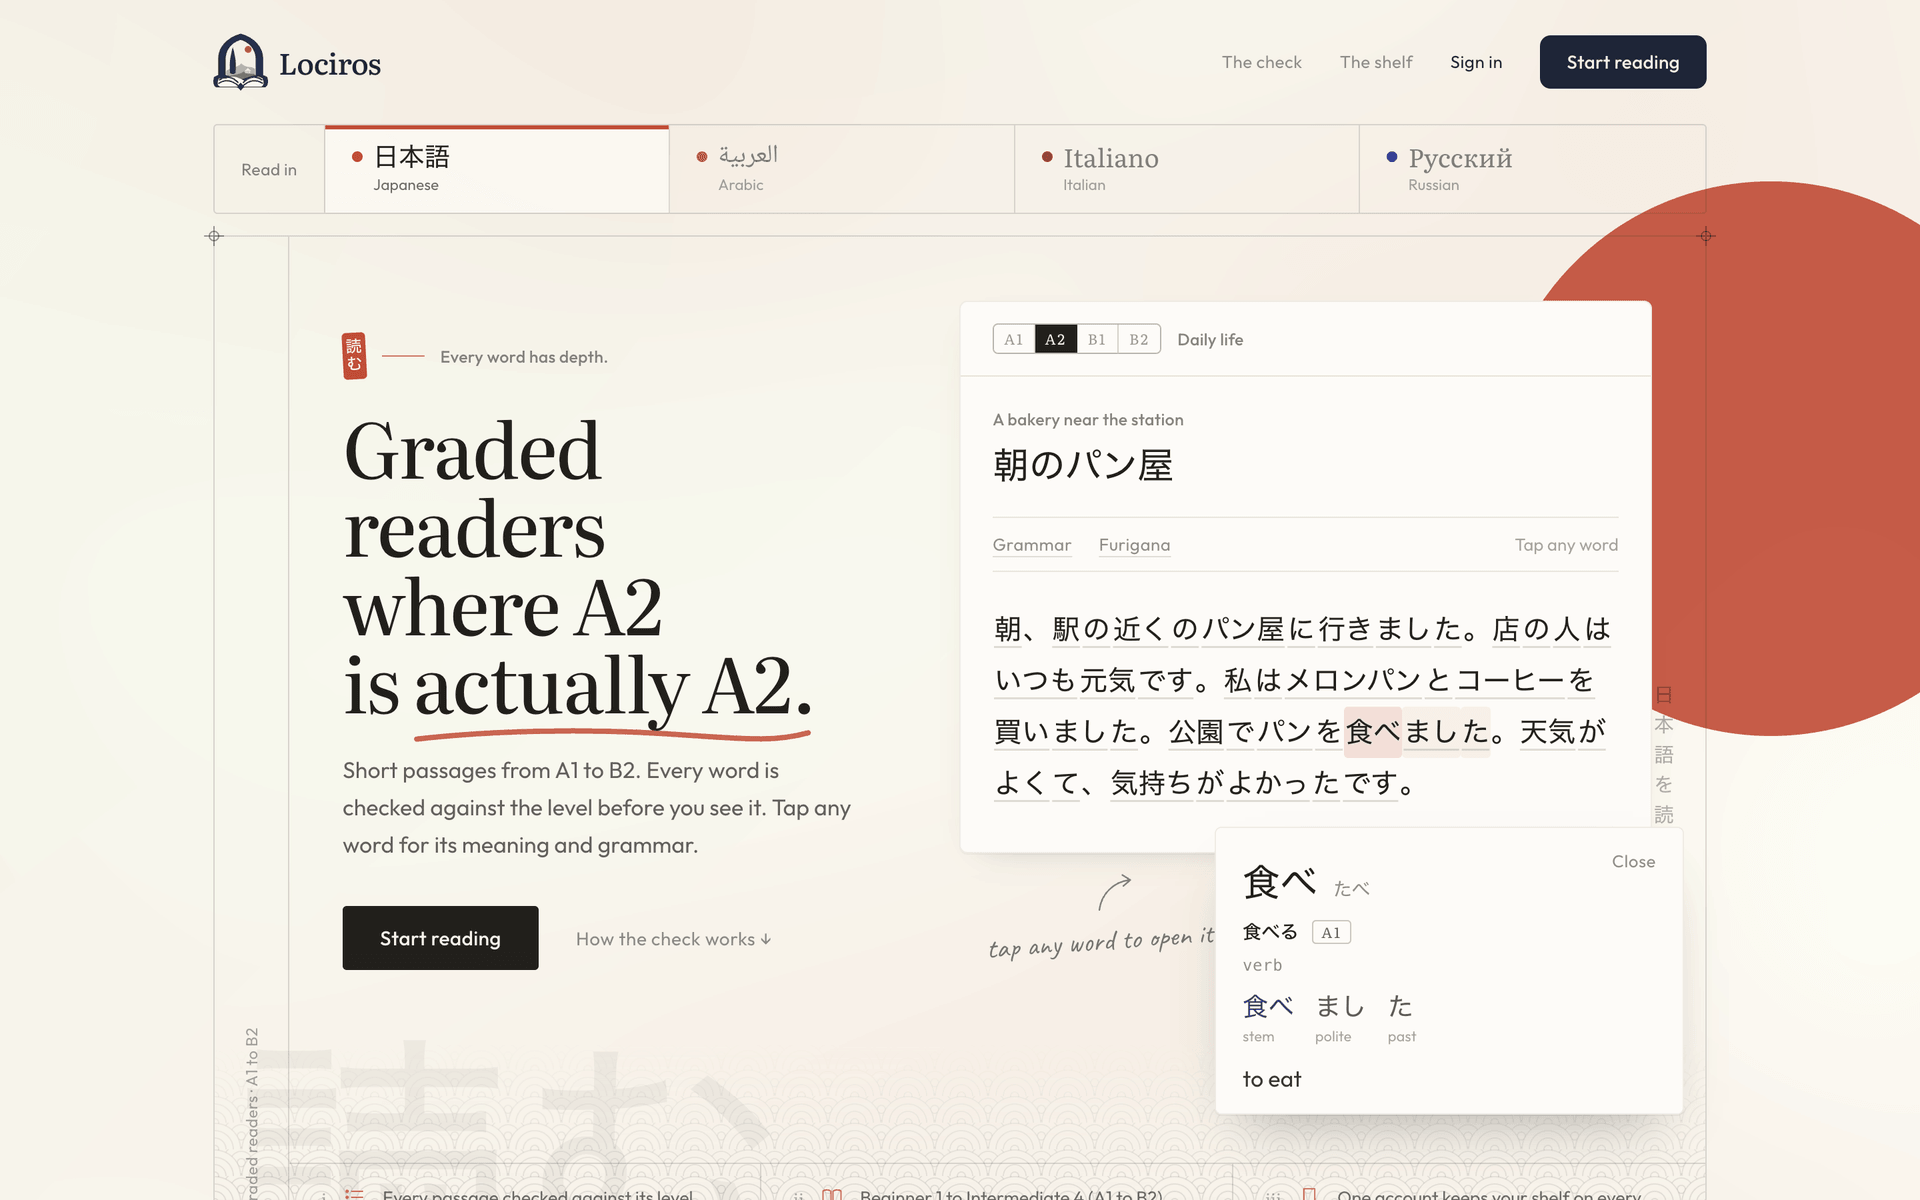This screenshot has height=1200, width=1920.
Task: Click the red 読む stamp icon
Action: click(354, 356)
